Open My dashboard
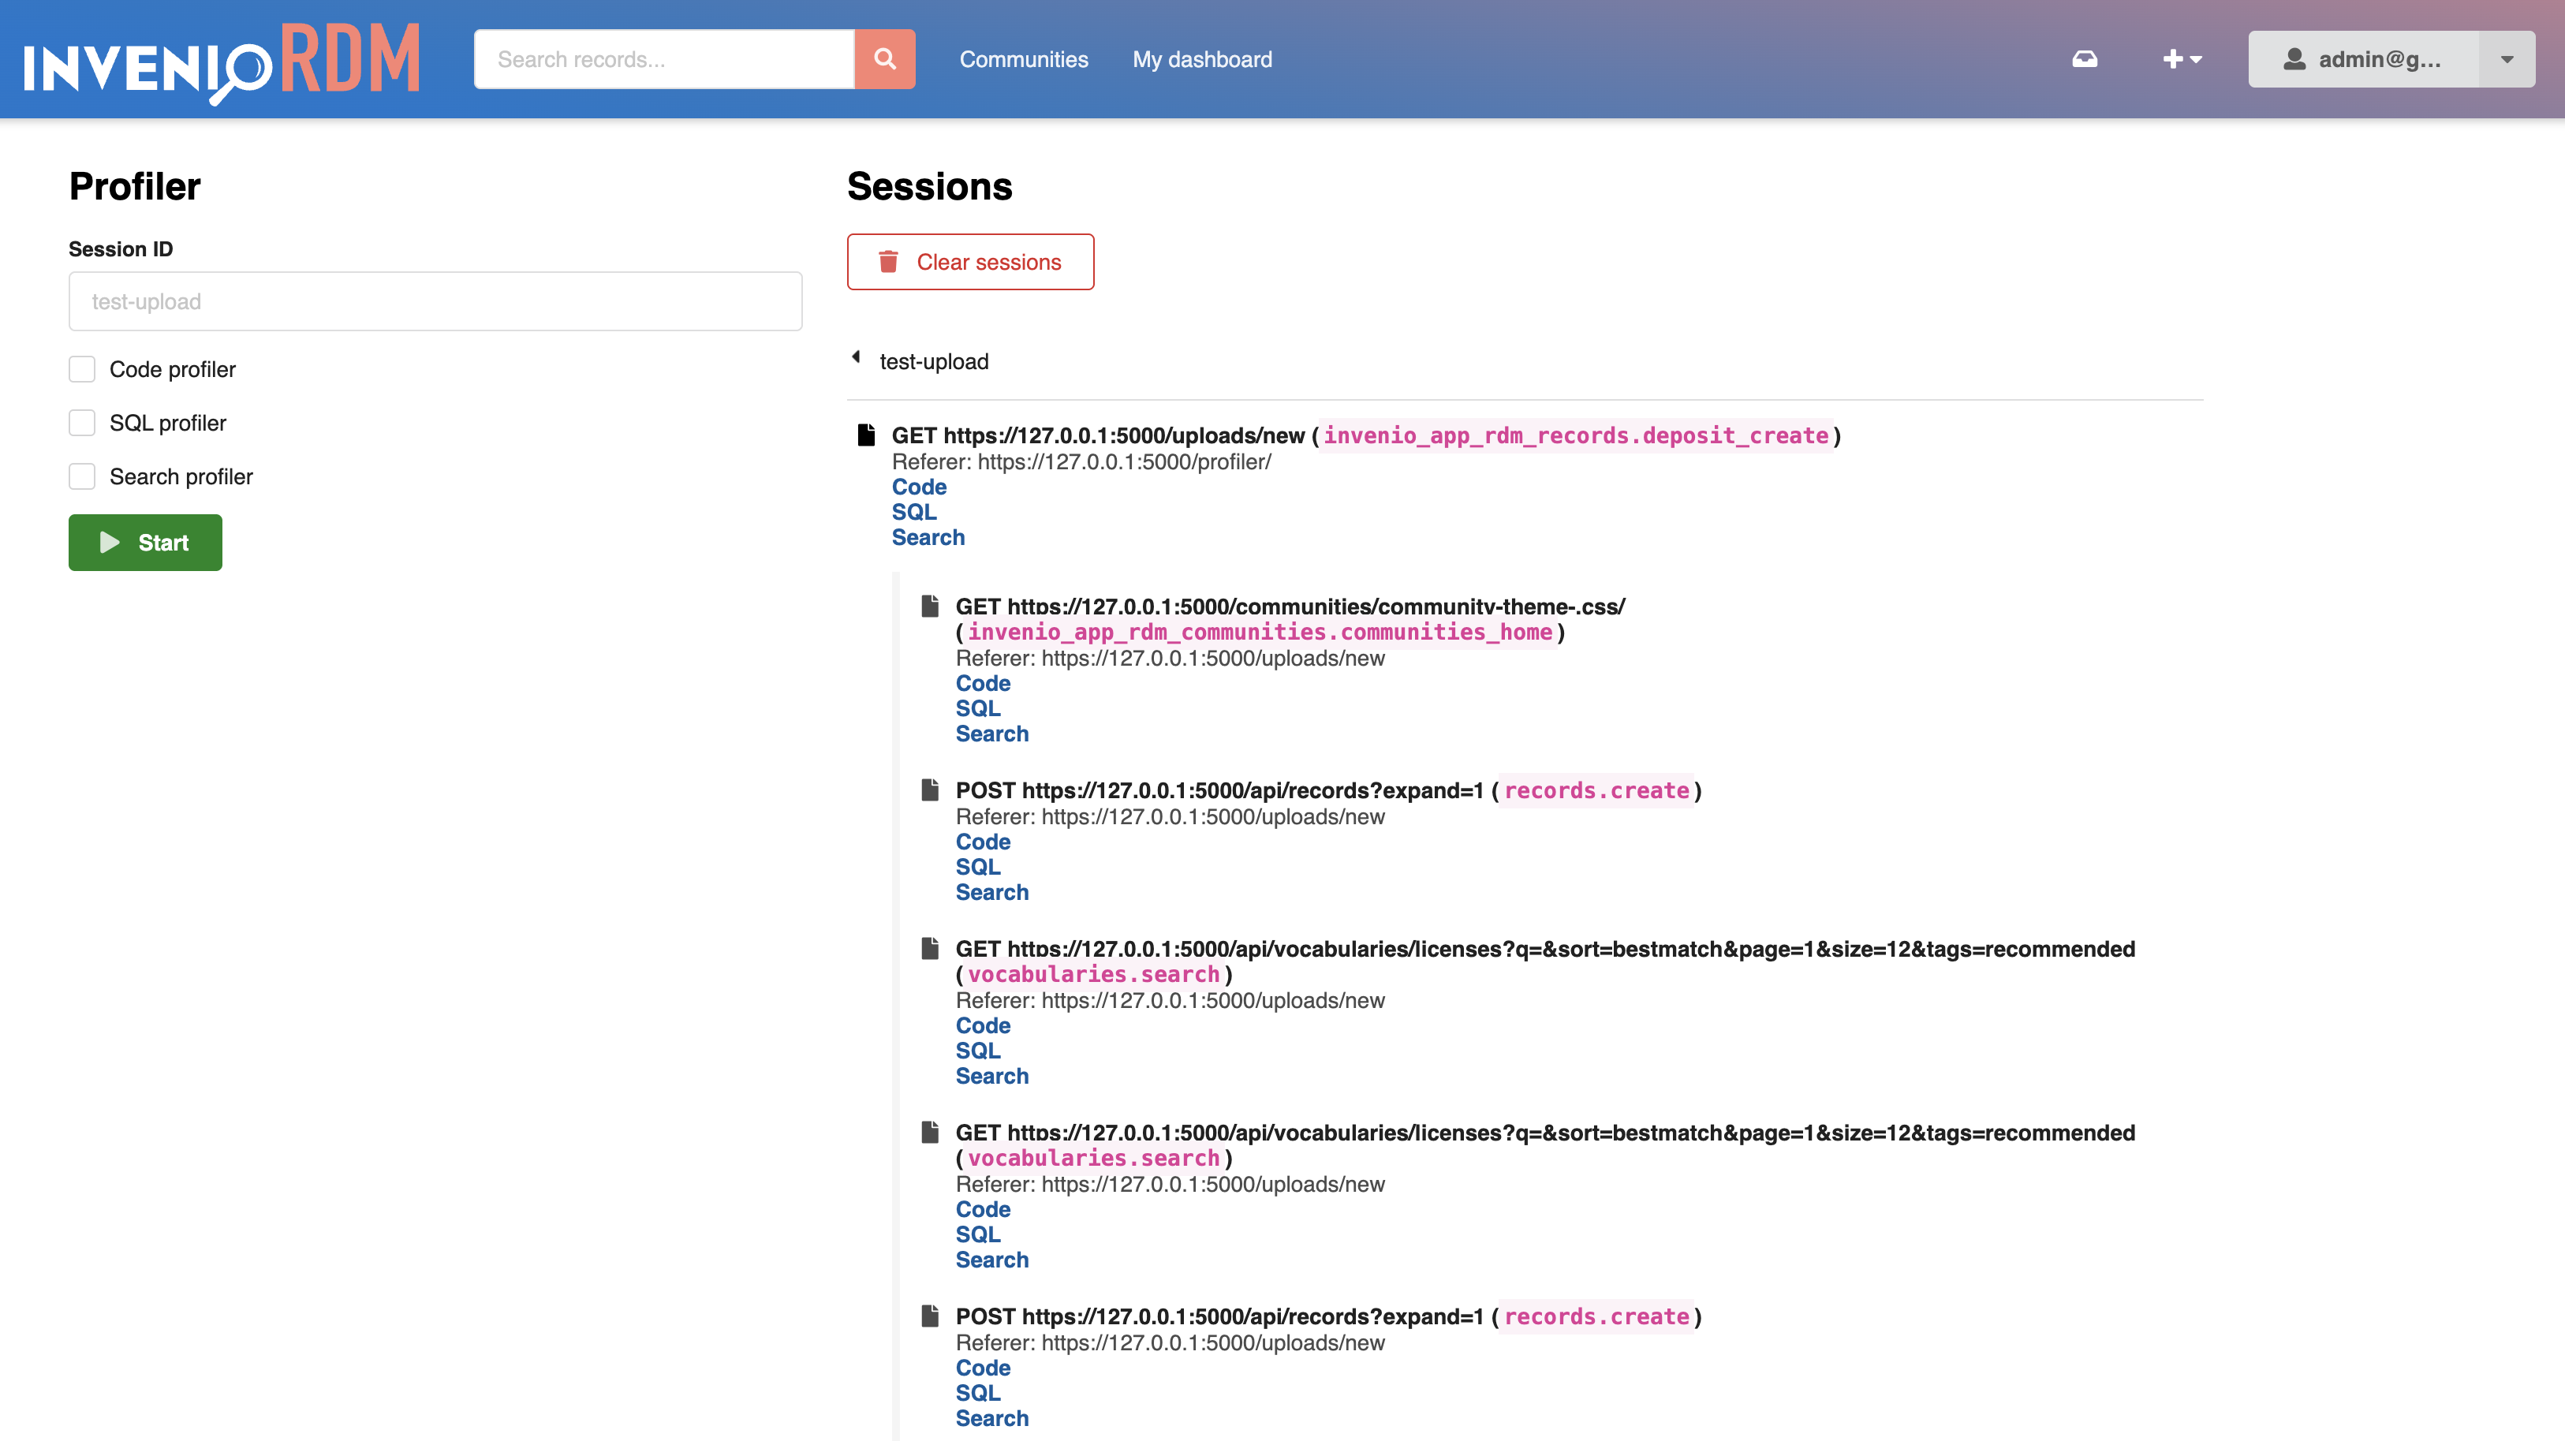Viewport: 2565px width, 1456px height. pyautogui.click(x=1202, y=59)
